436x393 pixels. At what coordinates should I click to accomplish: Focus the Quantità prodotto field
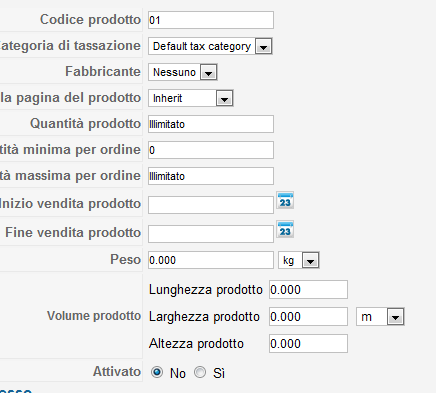coord(211,124)
